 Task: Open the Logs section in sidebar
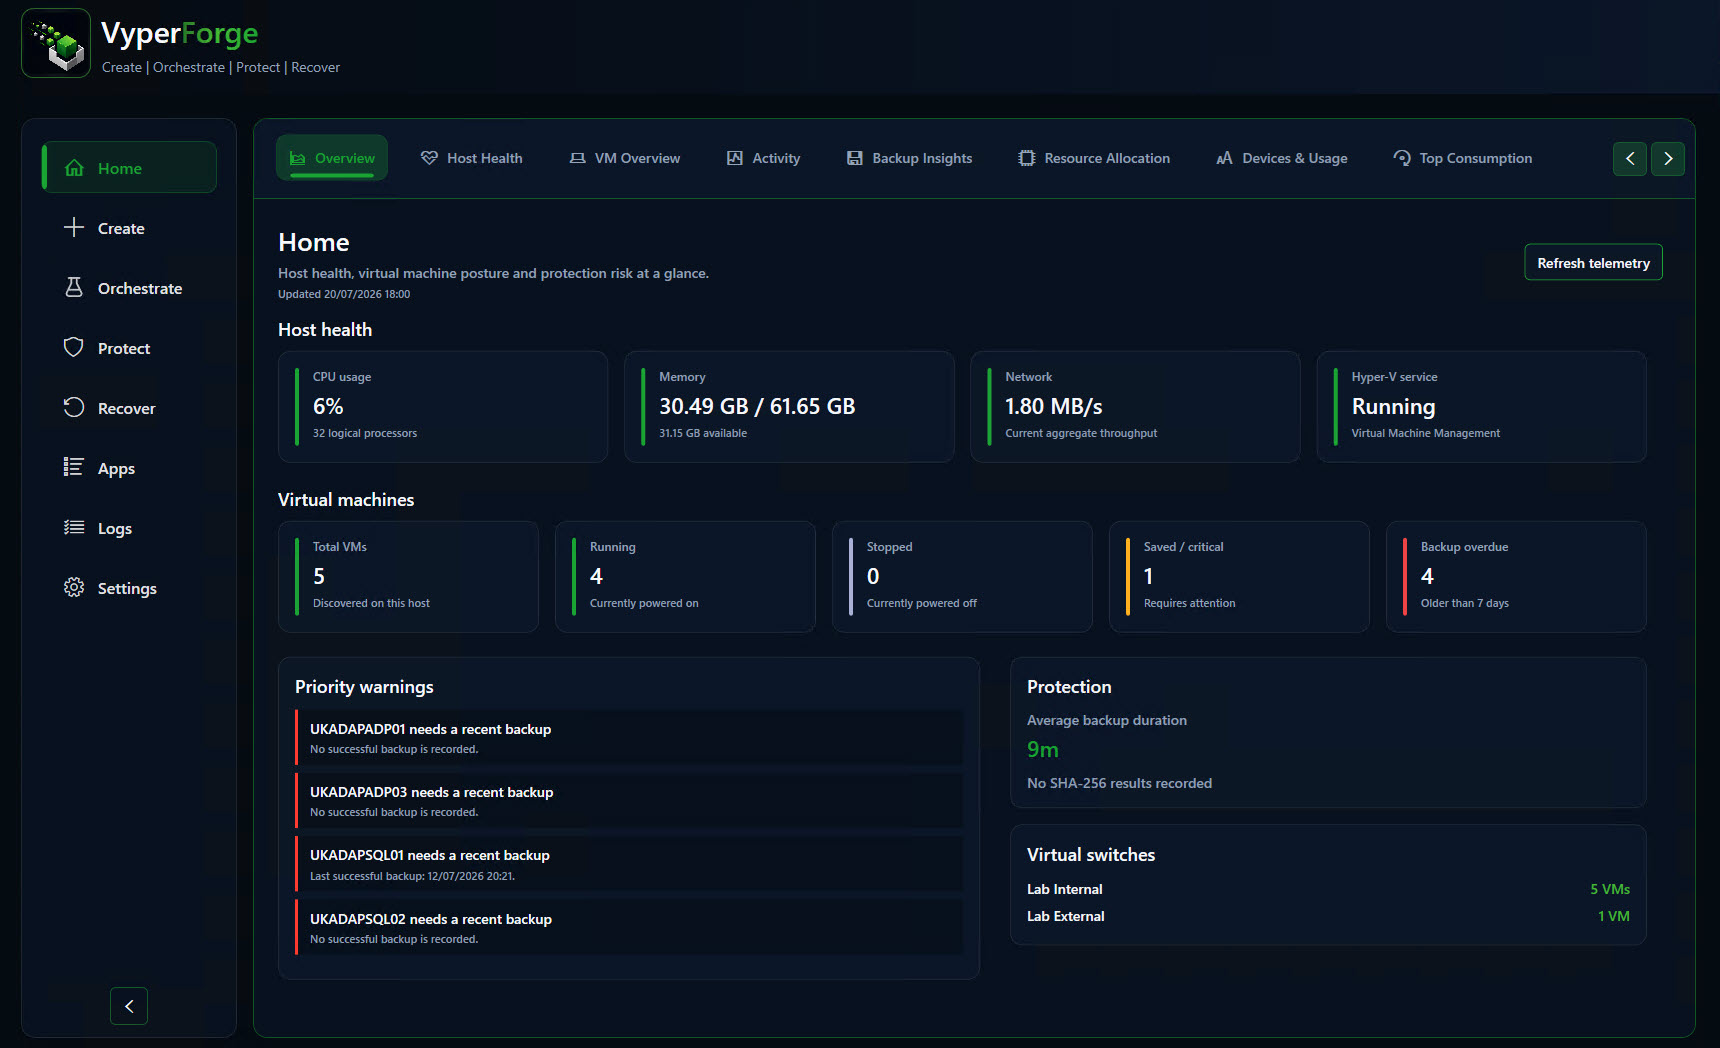point(129,528)
